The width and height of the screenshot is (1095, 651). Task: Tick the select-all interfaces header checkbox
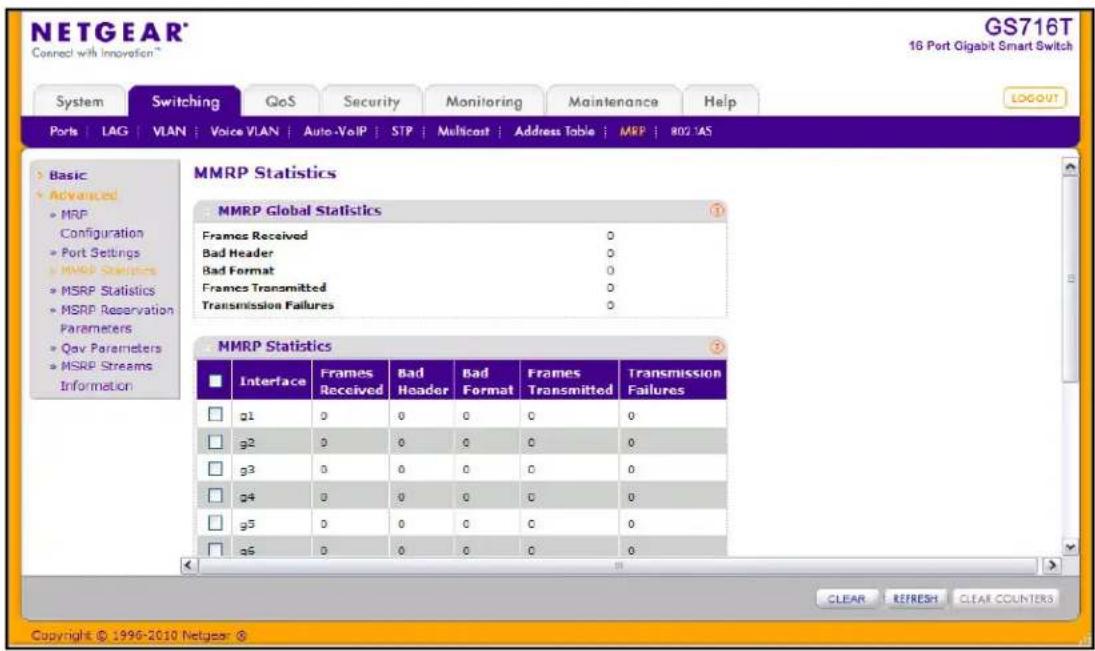tap(215, 381)
